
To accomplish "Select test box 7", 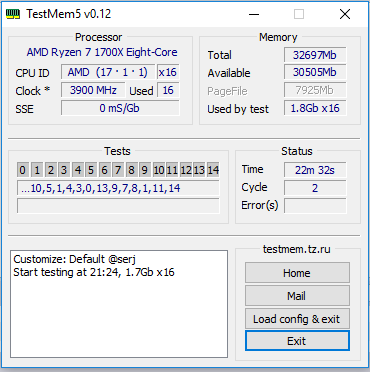I will 118,170.
